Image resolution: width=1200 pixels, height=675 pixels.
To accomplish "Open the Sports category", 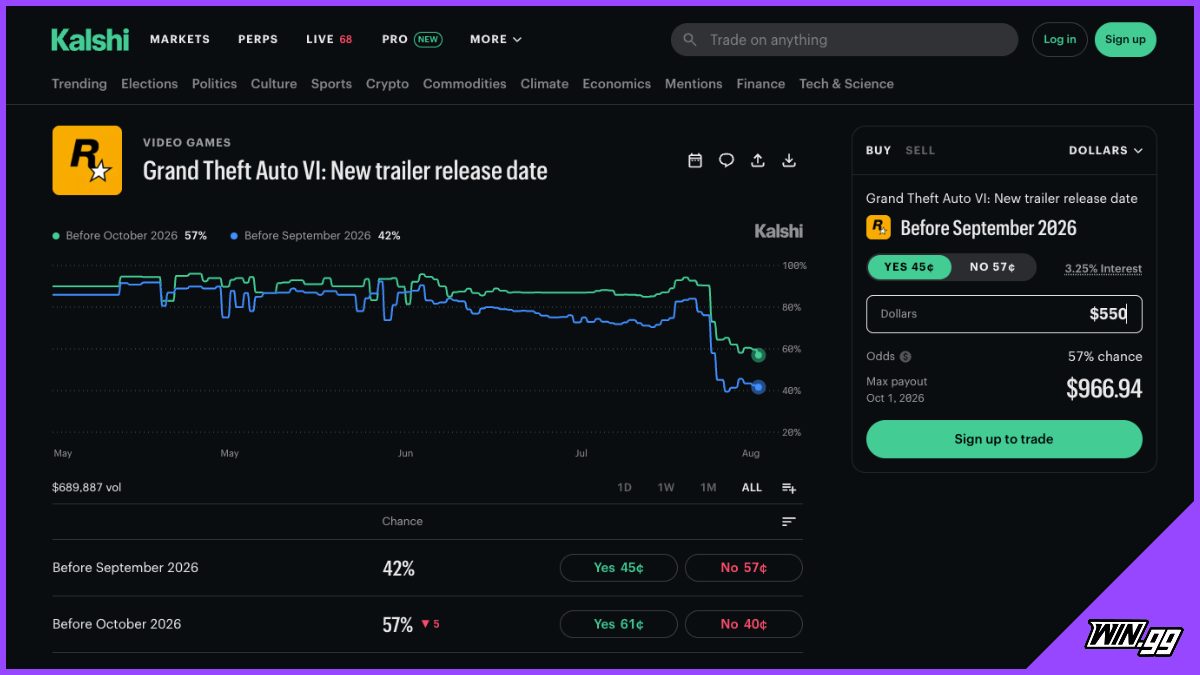I will point(331,84).
